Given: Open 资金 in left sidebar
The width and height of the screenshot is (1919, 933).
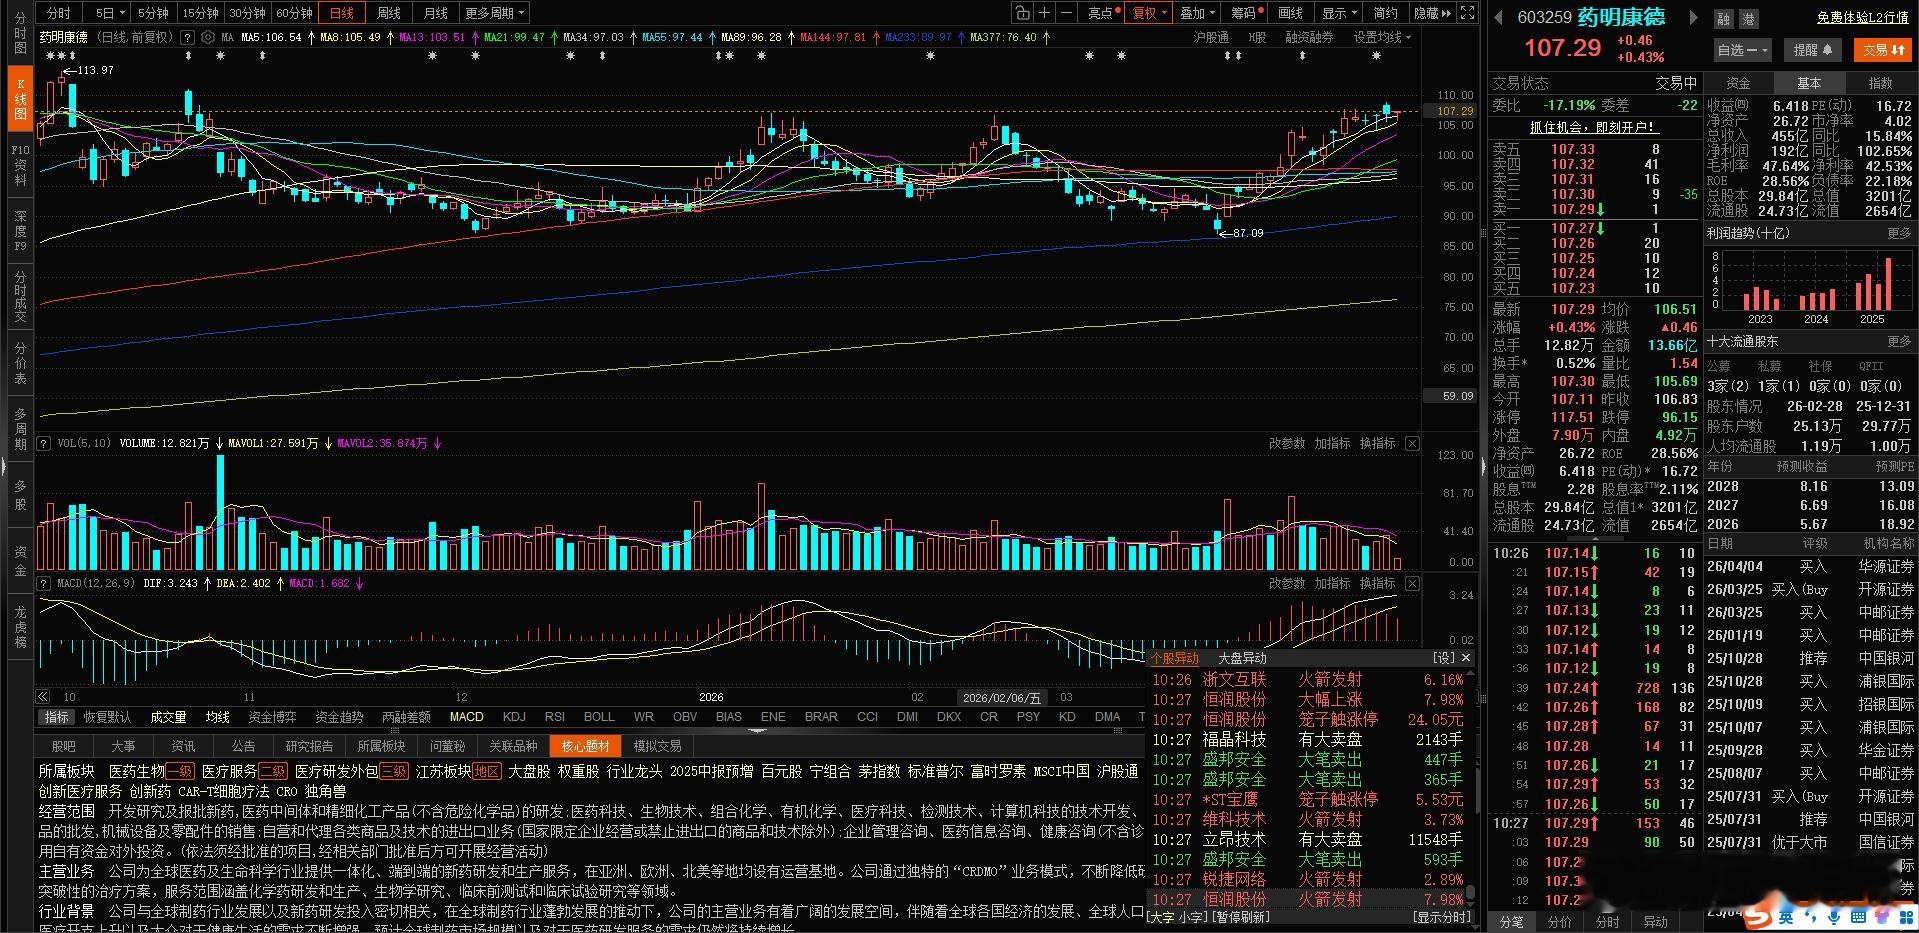Looking at the screenshot, I should click(x=20, y=562).
